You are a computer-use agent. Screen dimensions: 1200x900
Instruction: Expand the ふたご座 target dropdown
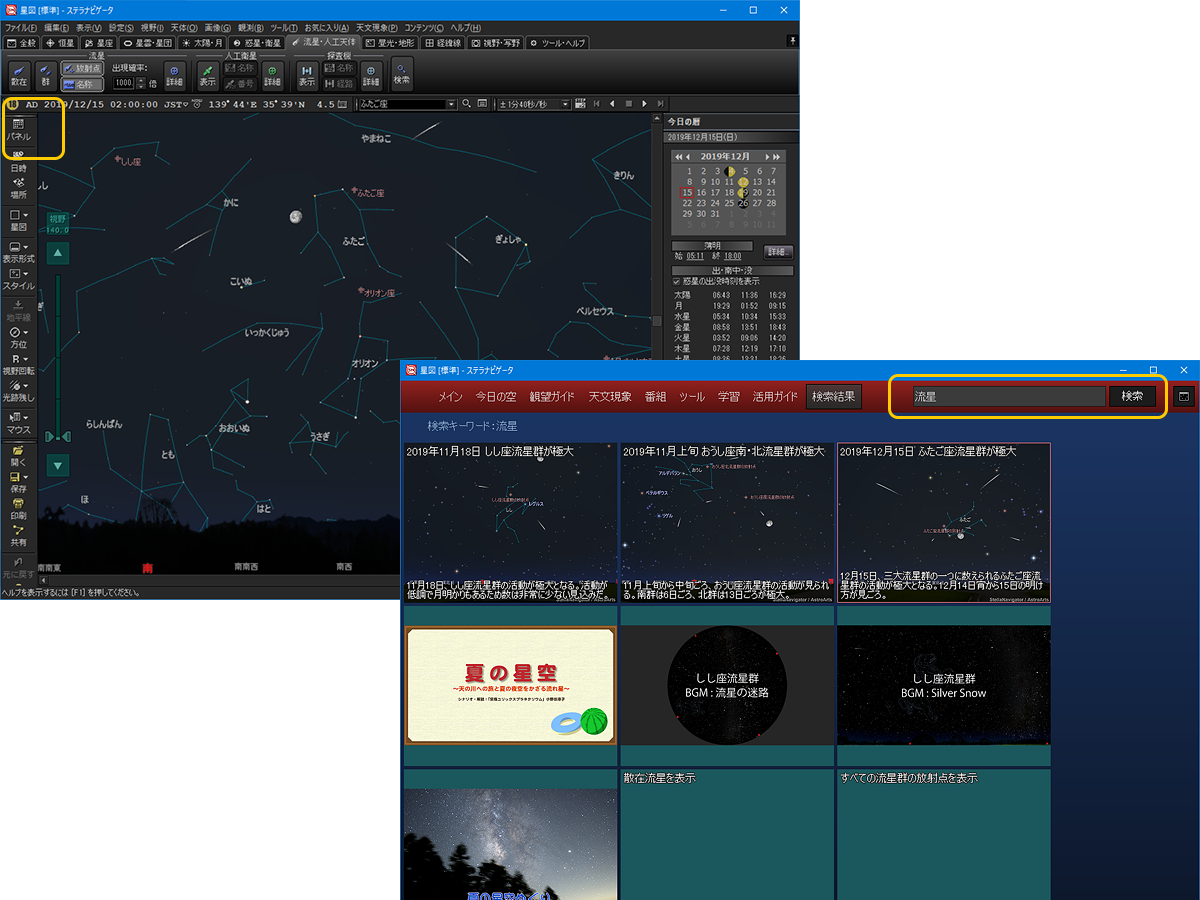[451, 104]
